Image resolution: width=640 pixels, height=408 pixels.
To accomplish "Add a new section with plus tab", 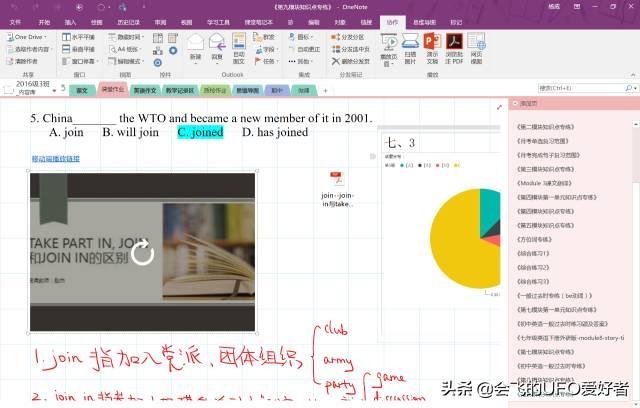I will coord(325,91).
